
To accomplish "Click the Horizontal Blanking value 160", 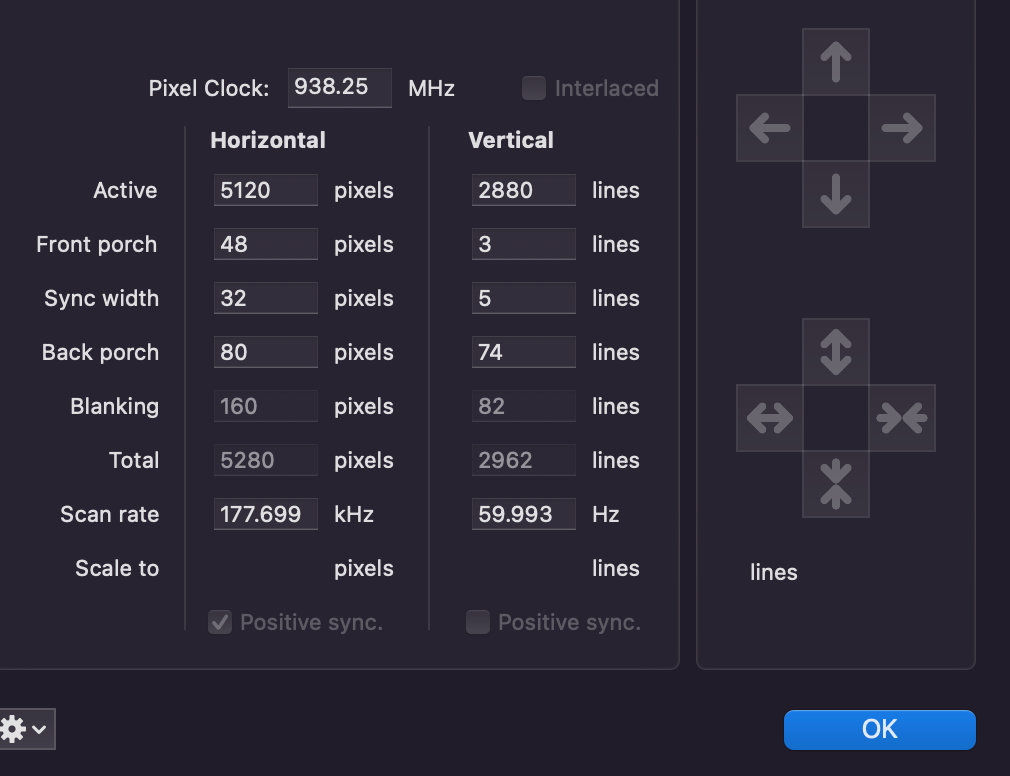I will (265, 406).
